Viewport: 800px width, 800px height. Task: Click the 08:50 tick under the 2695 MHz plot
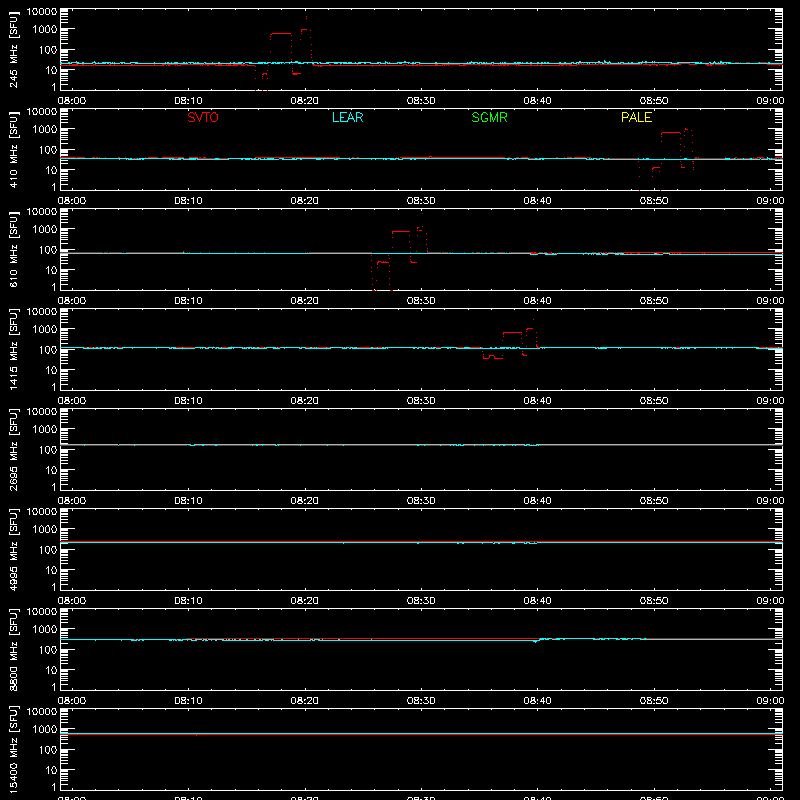[654, 501]
